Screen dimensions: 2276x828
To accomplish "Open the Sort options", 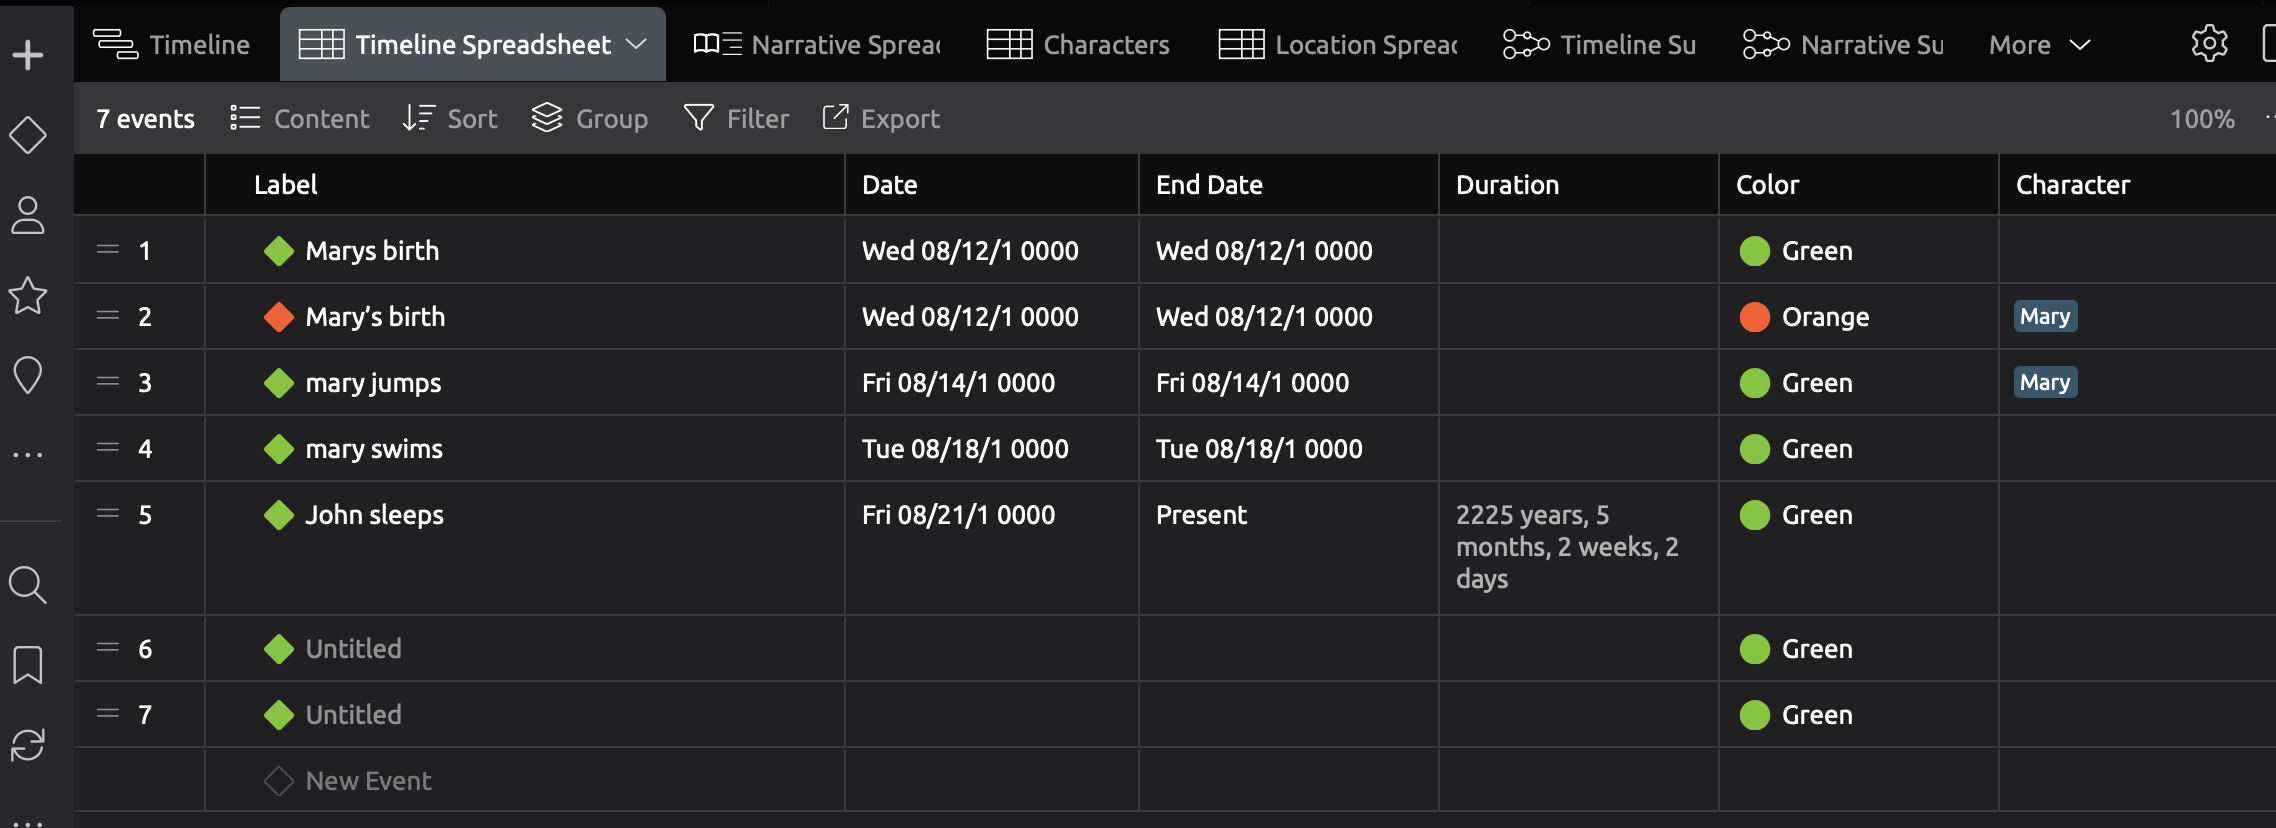I will pyautogui.click(x=450, y=119).
